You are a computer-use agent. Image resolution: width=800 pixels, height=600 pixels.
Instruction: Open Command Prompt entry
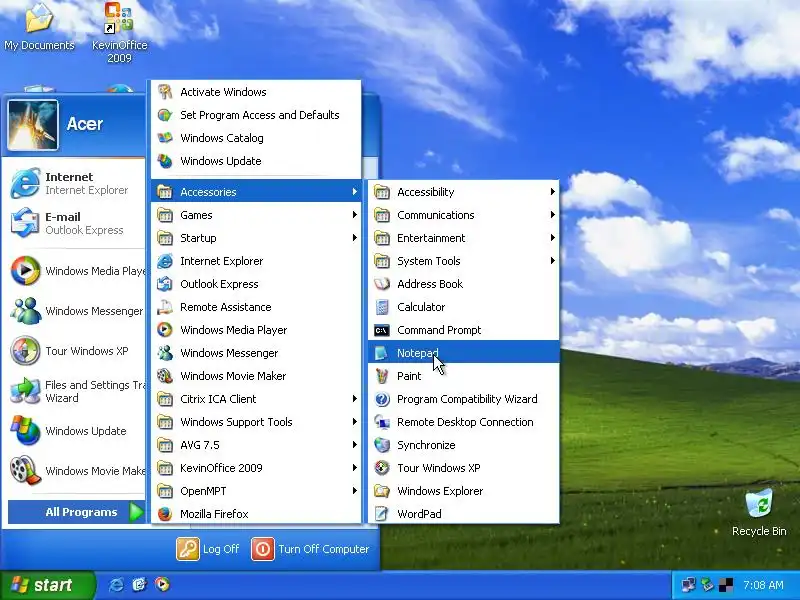463,330
